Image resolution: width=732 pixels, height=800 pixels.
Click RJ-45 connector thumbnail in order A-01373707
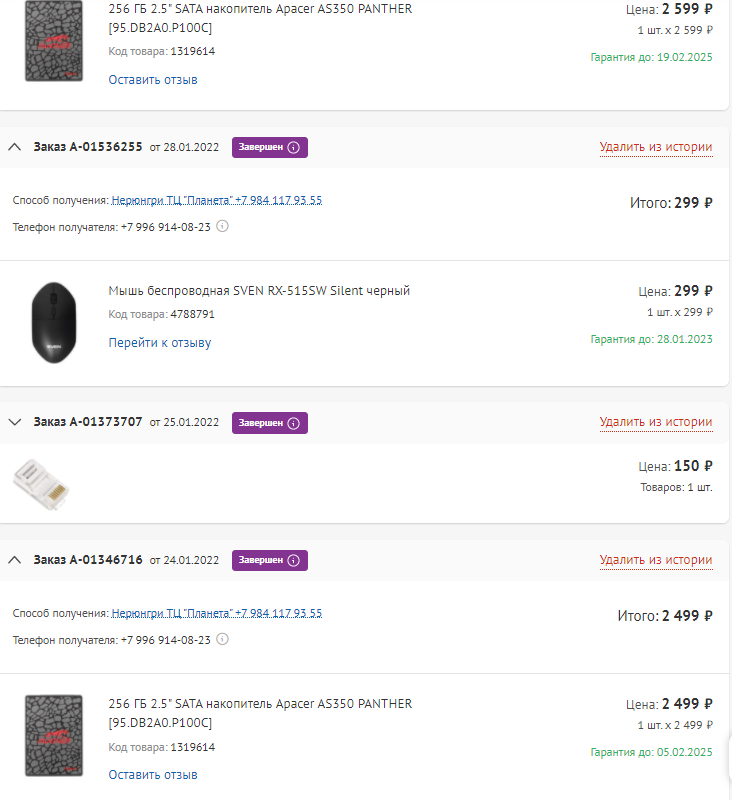(41, 483)
